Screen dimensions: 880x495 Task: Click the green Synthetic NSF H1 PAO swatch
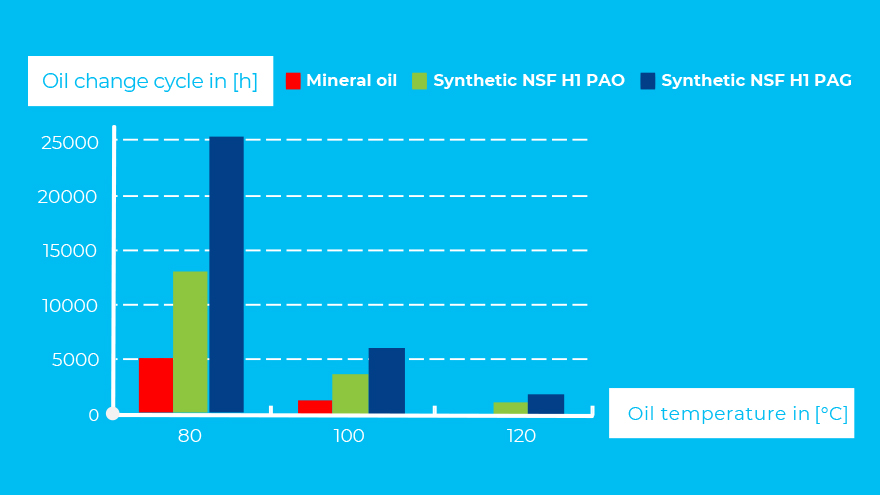click(x=419, y=81)
